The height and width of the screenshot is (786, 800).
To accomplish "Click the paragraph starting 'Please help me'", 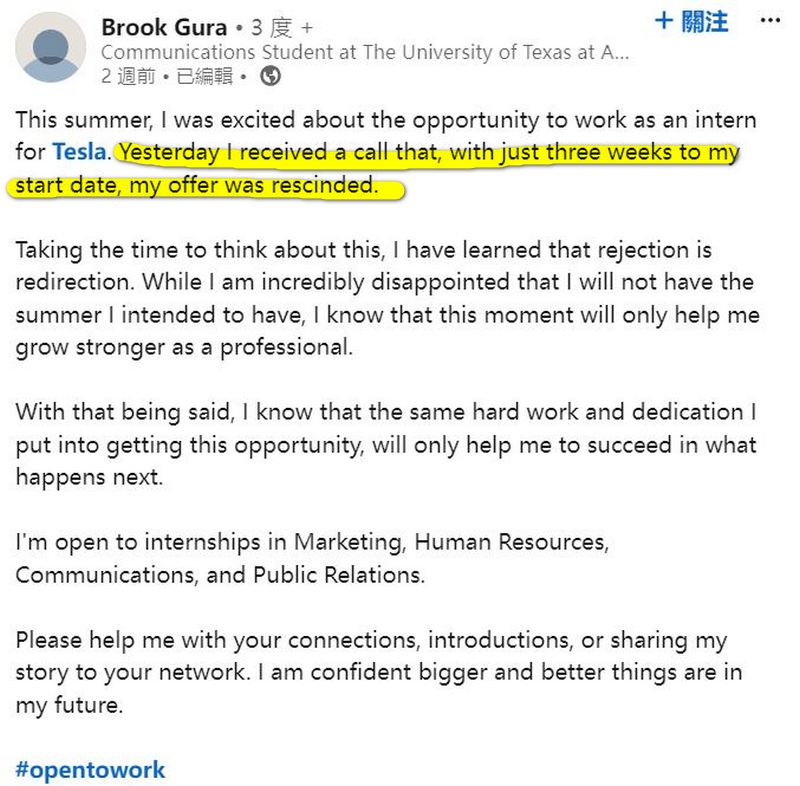I will (379, 672).
